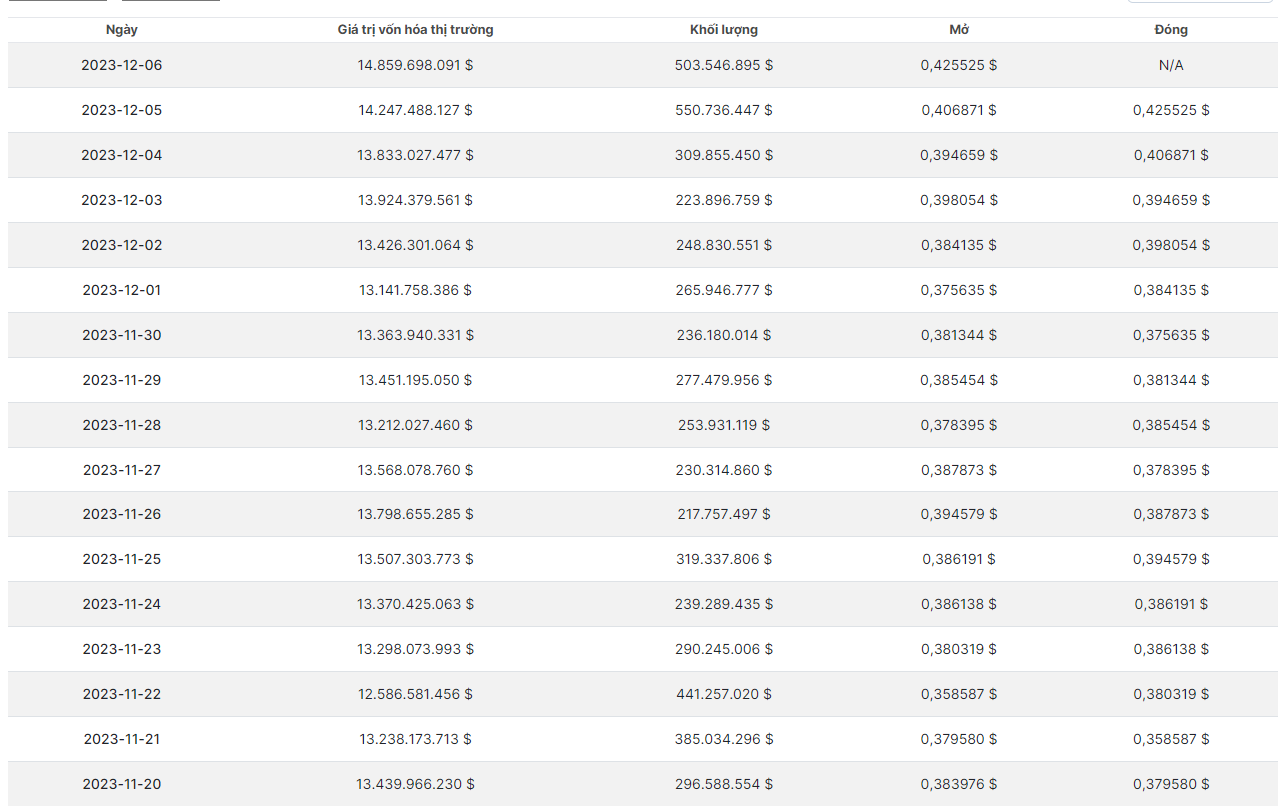This screenshot has height=812, width=1280.
Task: Click volume value 550.736.447 $
Action: (x=724, y=110)
